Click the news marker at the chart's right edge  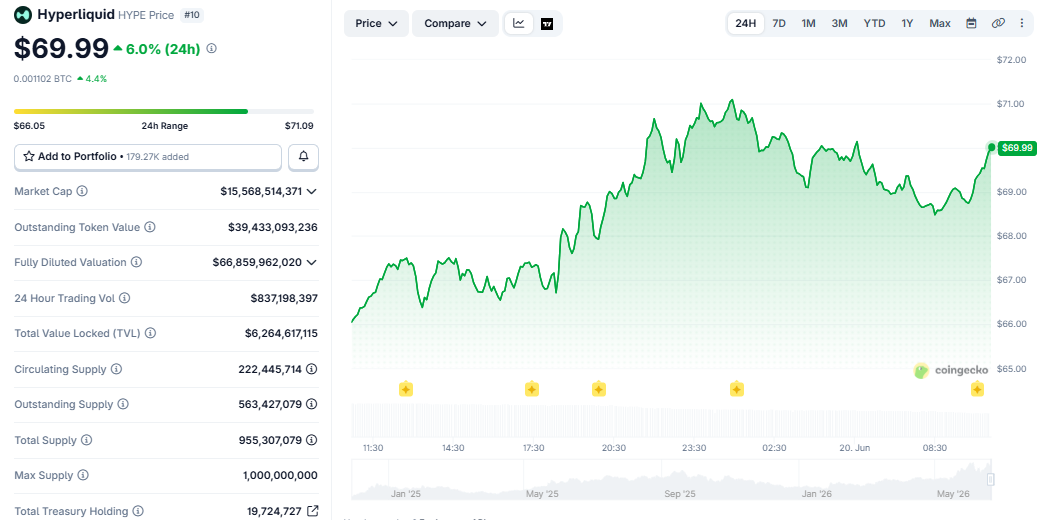coord(977,389)
